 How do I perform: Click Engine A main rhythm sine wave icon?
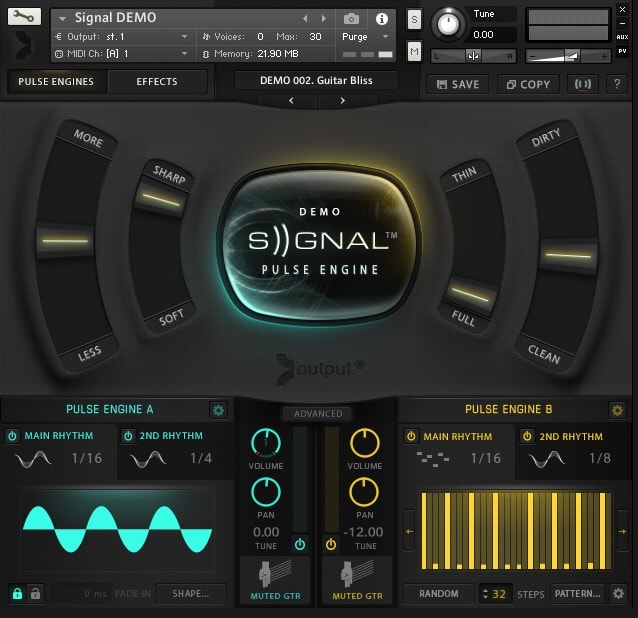click(x=33, y=459)
